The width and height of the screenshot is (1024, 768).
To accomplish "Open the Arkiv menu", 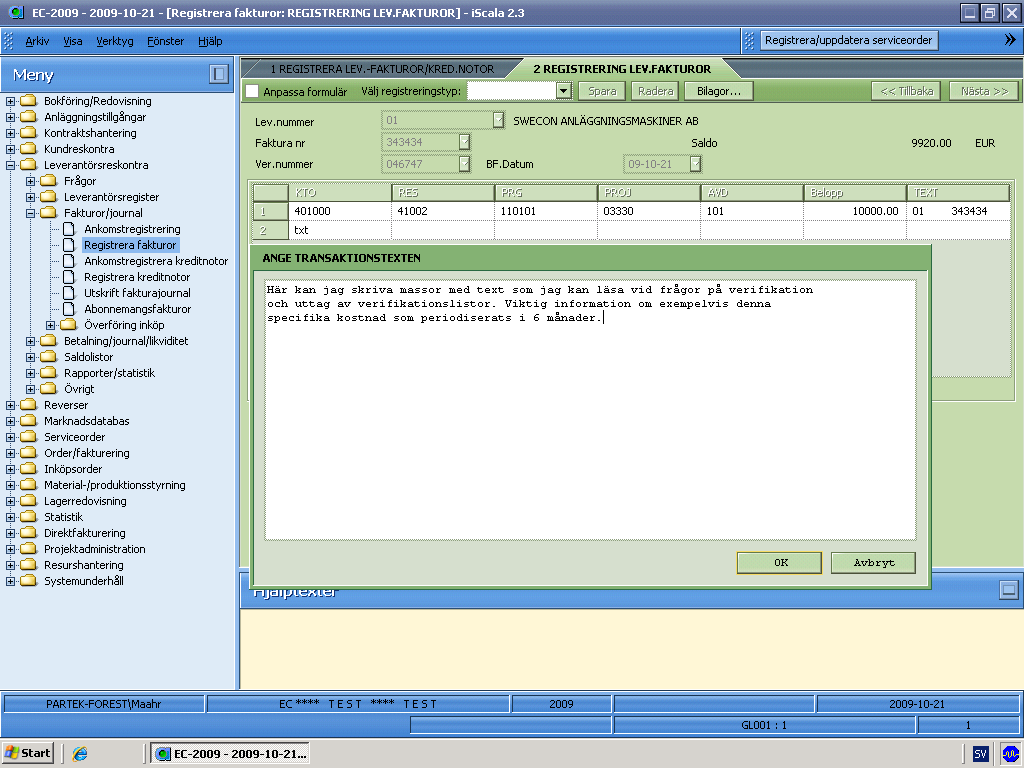I will (x=37, y=41).
